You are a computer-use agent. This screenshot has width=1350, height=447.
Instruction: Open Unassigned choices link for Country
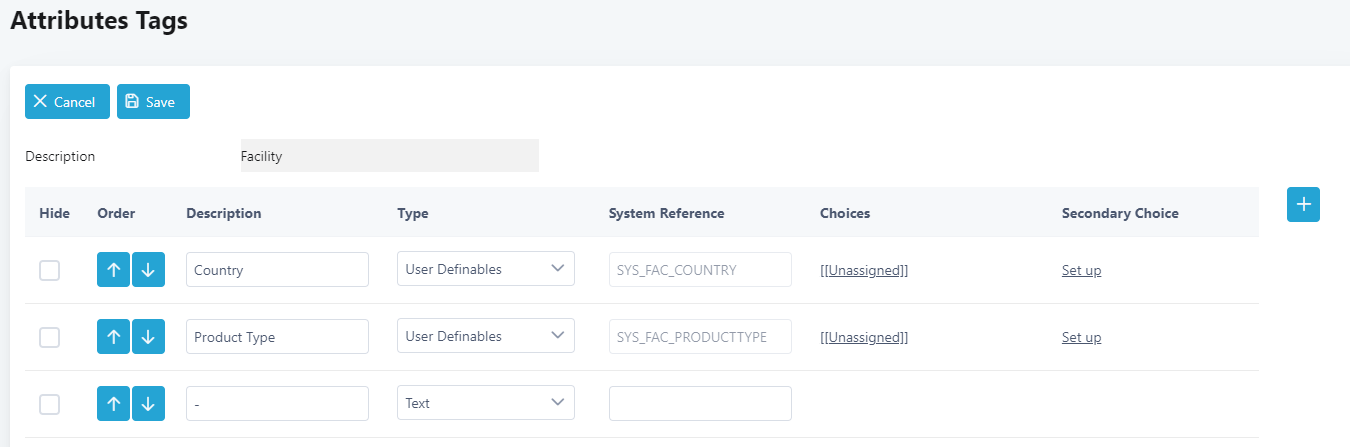coord(864,270)
